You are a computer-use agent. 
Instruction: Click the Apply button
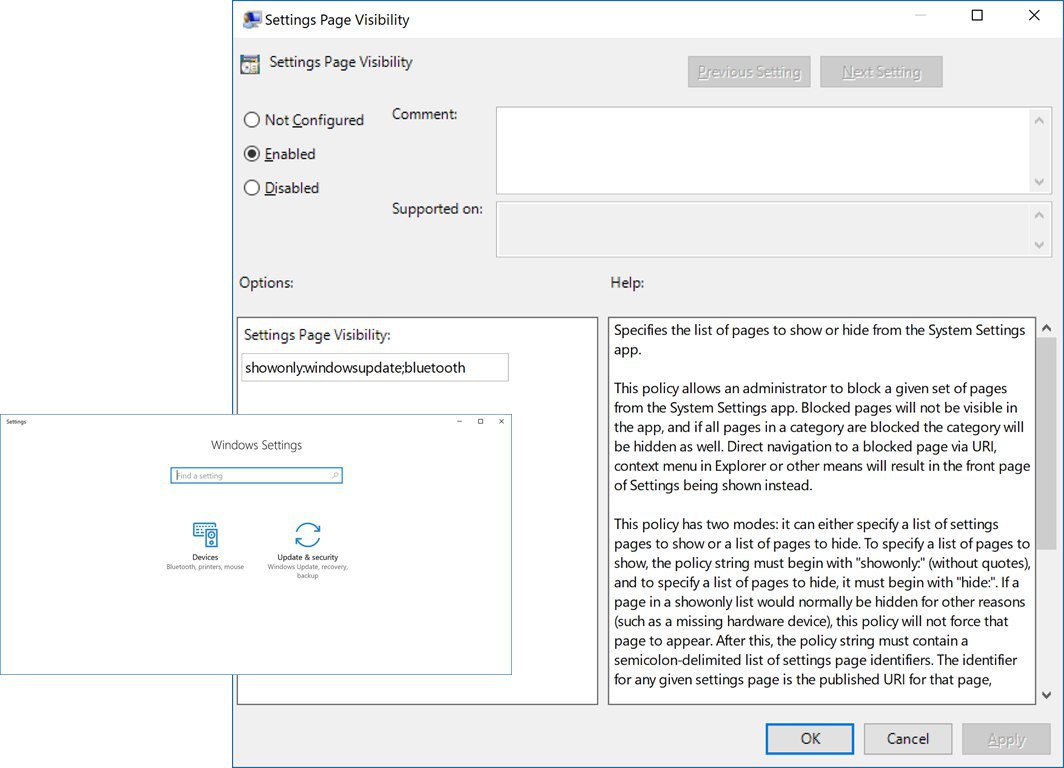(x=1006, y=739)
